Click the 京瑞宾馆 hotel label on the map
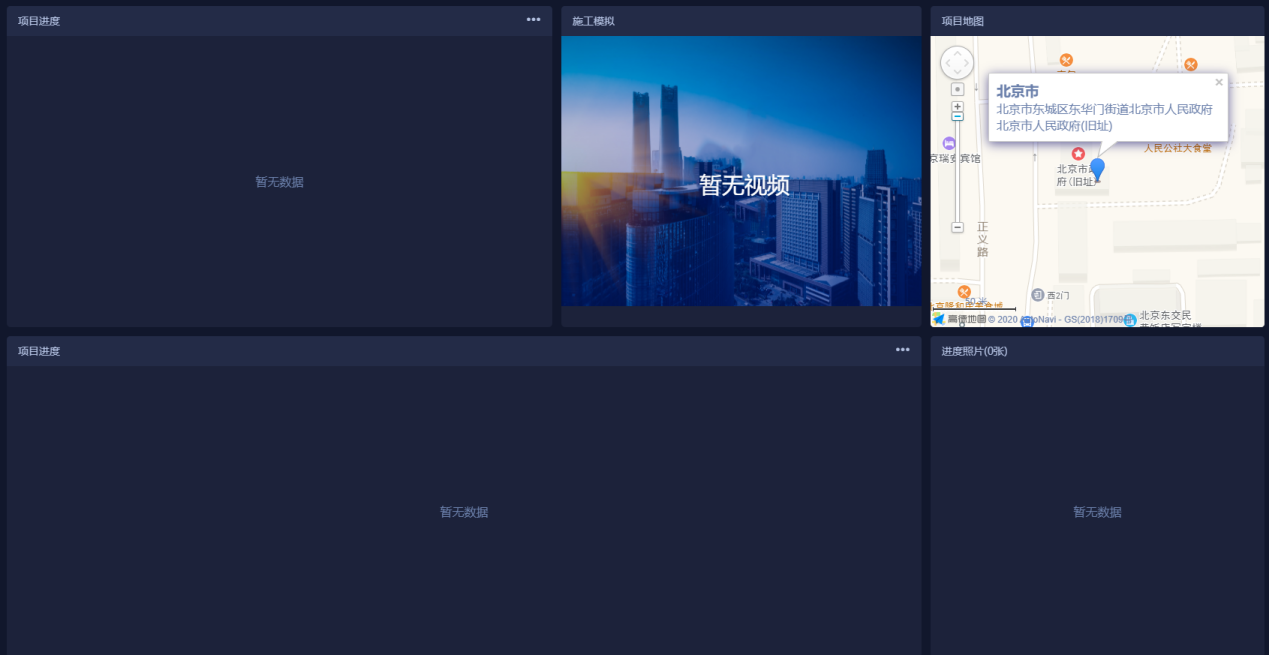 (956, 158)
